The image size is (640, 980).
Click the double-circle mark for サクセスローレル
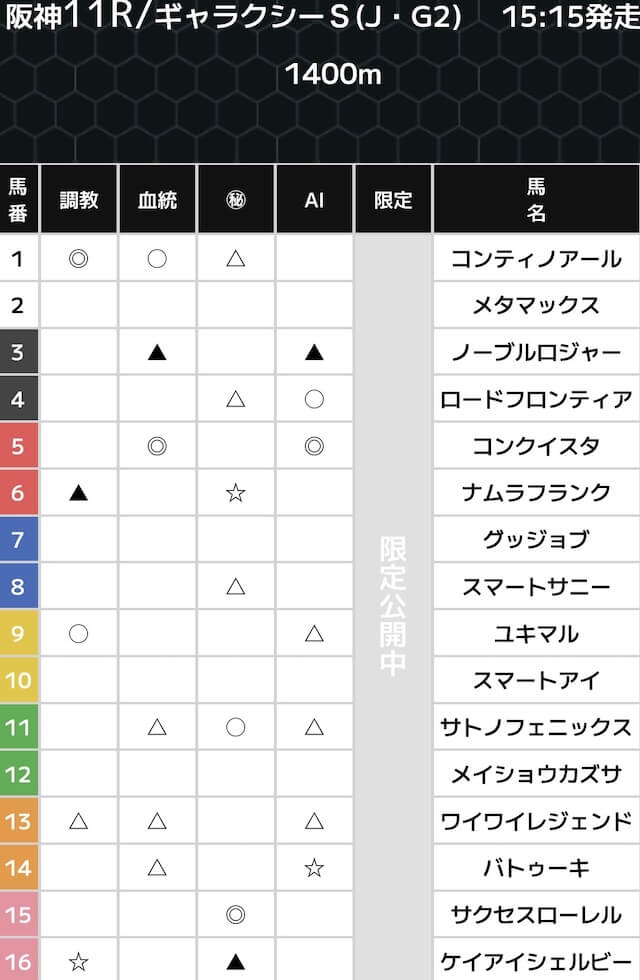tap(236, 915)
